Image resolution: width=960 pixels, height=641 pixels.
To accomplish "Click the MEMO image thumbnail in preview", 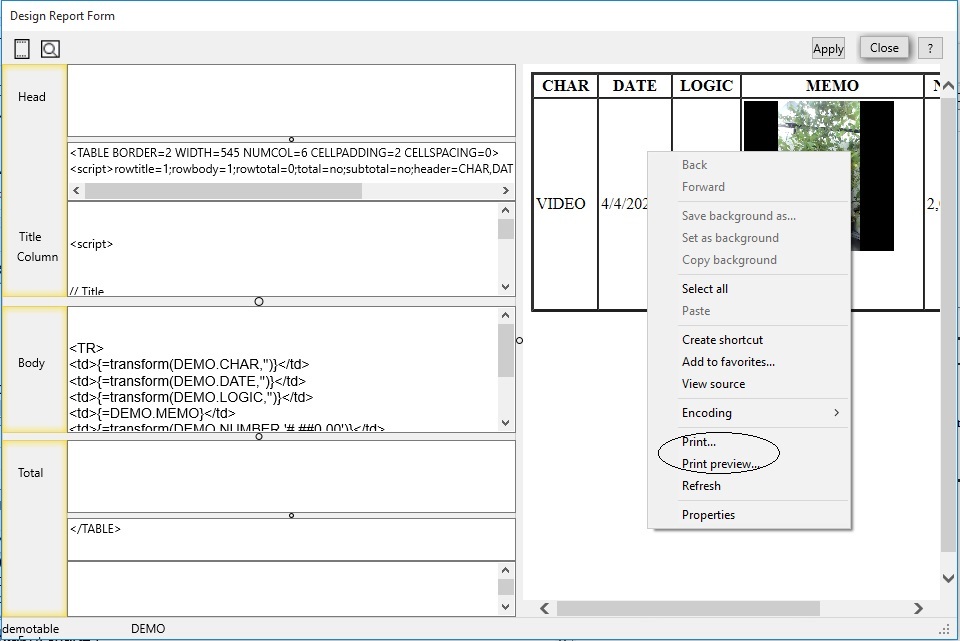I will [x=819, y=175].
